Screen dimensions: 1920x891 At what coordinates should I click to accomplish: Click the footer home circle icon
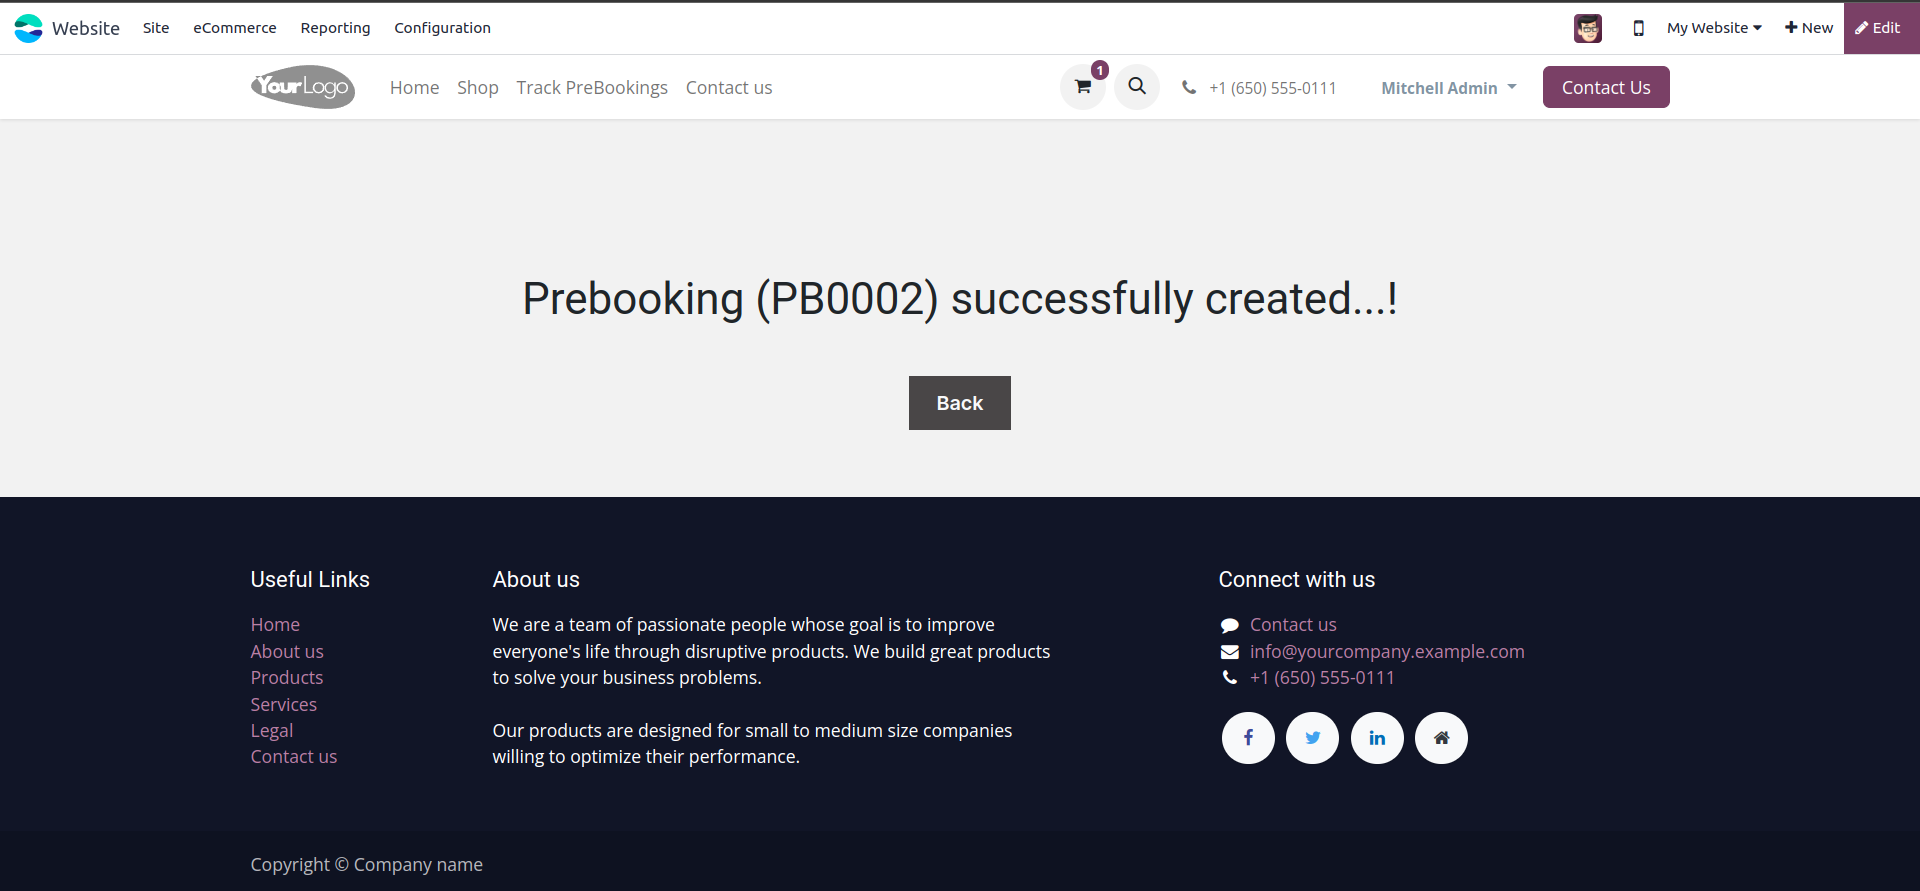[1441, 738]
